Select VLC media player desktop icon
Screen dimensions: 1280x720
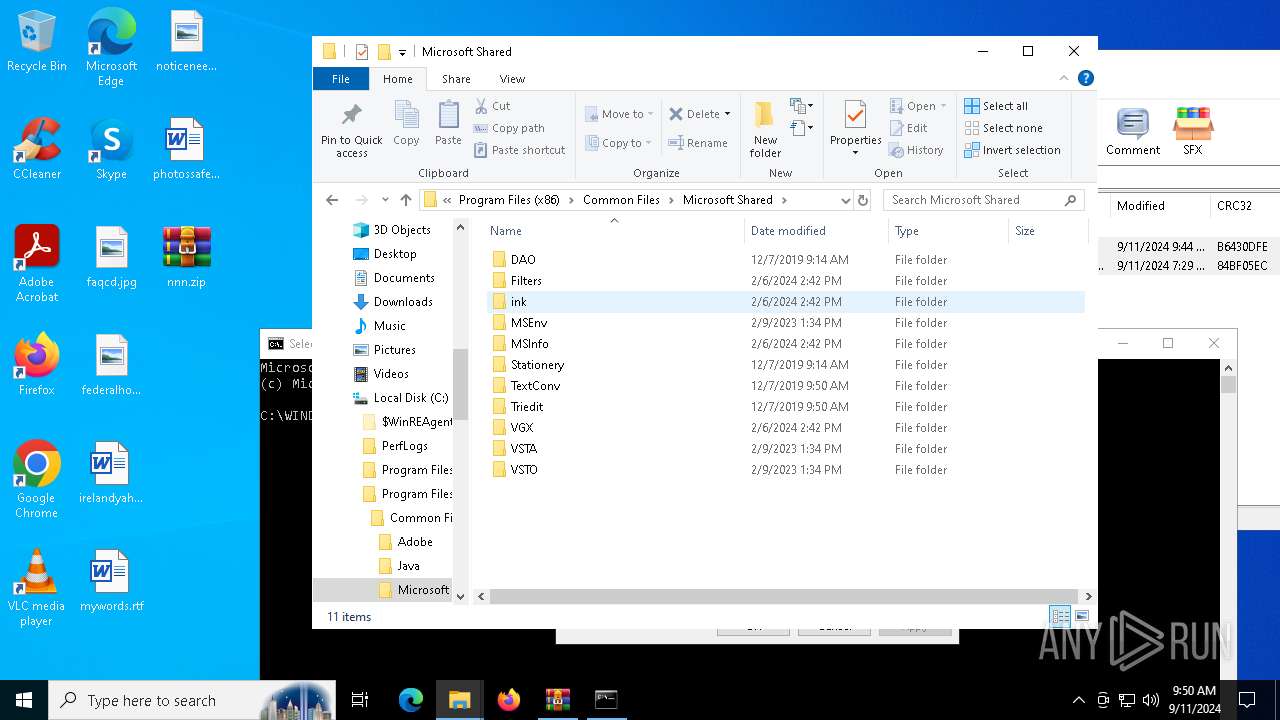36,588
